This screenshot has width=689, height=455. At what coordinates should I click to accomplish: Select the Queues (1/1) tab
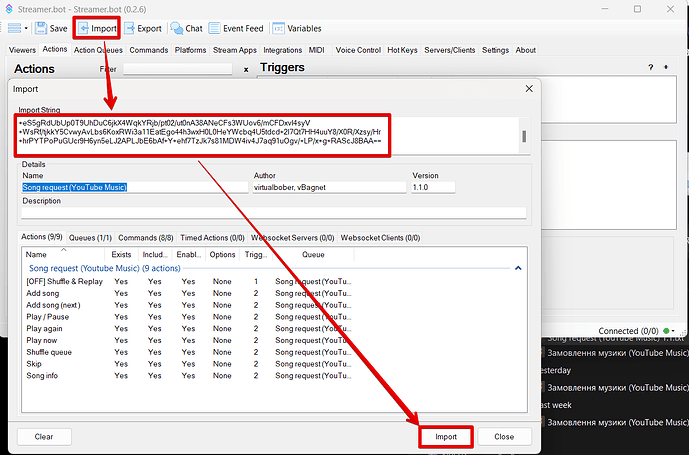click(x=90, y=238)
